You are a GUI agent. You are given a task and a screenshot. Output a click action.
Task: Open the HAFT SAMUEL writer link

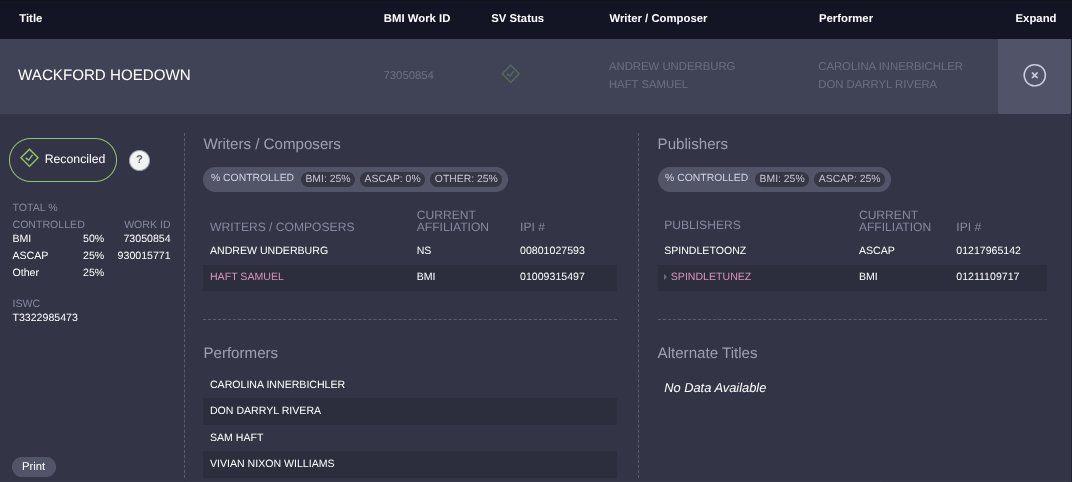tap(247, 277)
